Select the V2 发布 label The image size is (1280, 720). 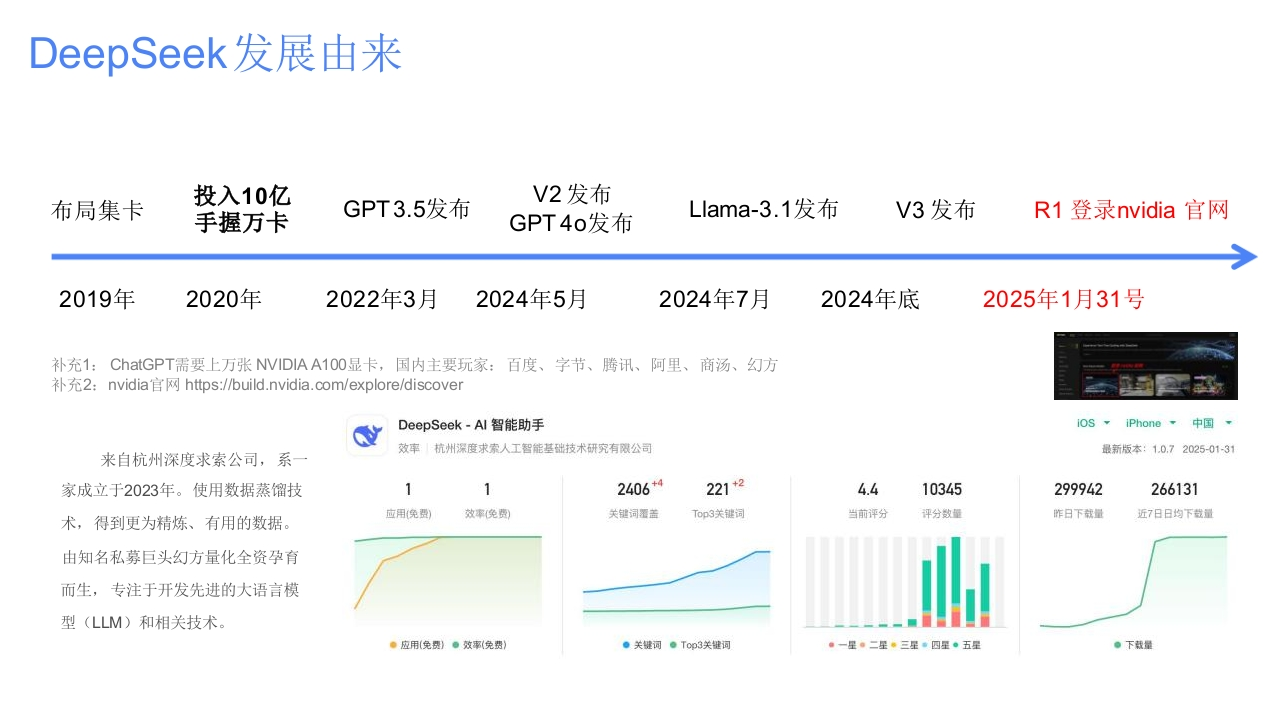click(x=571, y=194)
